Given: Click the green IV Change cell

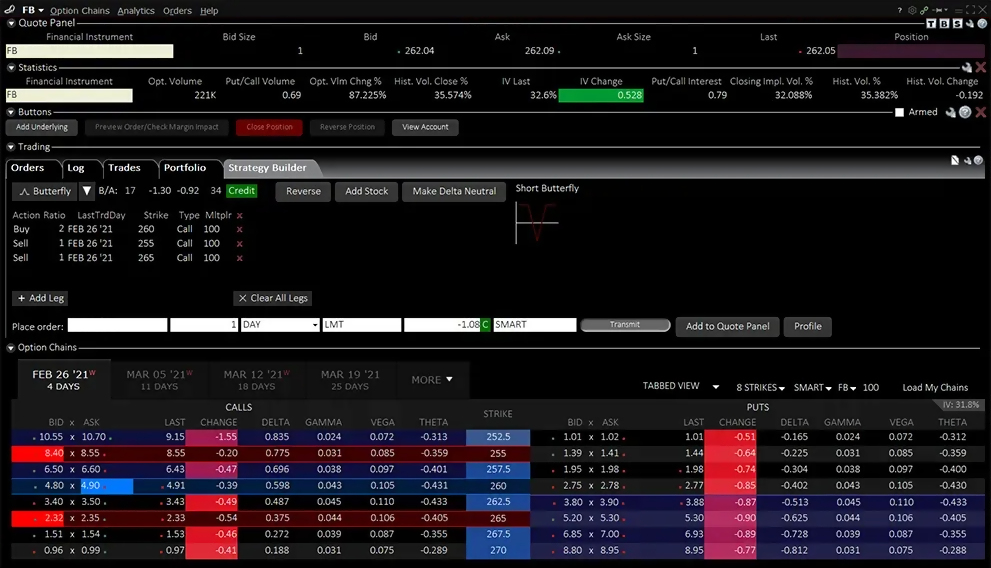Looking at the screenshot, I should pyautogui.click(x=600, y=96).
